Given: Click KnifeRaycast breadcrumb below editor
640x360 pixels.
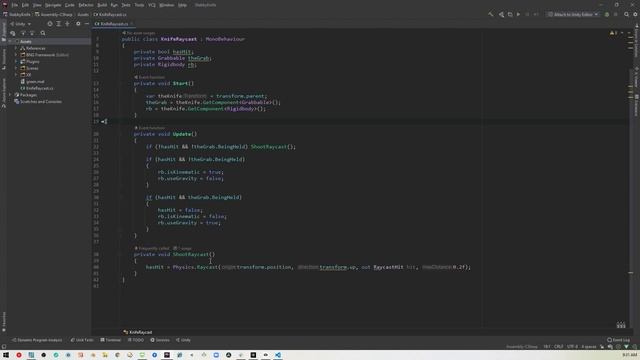Looking at the screenshot, I should click(138, 332).
